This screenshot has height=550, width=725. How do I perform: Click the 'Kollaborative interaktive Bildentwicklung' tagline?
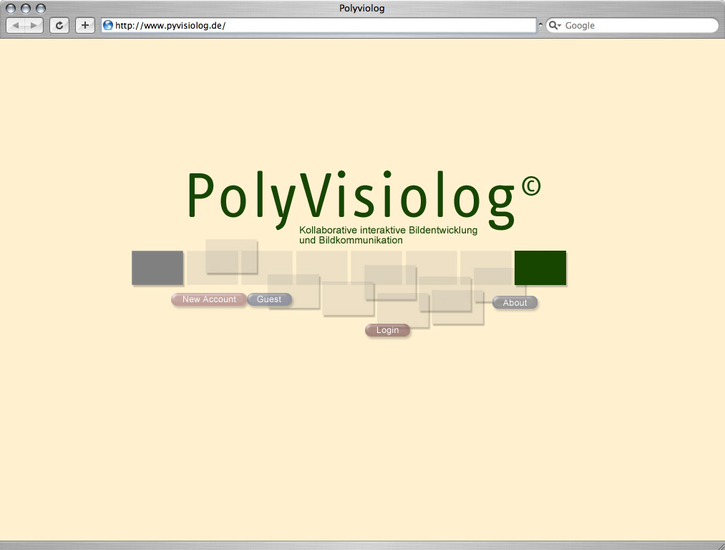388,230
